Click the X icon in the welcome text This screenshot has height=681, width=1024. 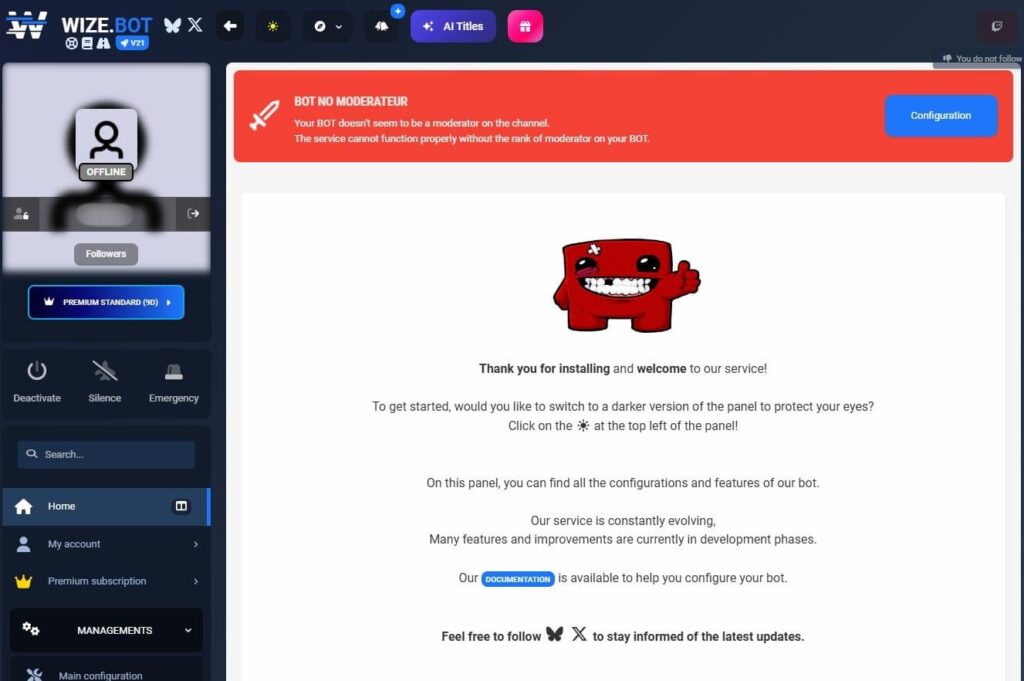tap(579, 634)
